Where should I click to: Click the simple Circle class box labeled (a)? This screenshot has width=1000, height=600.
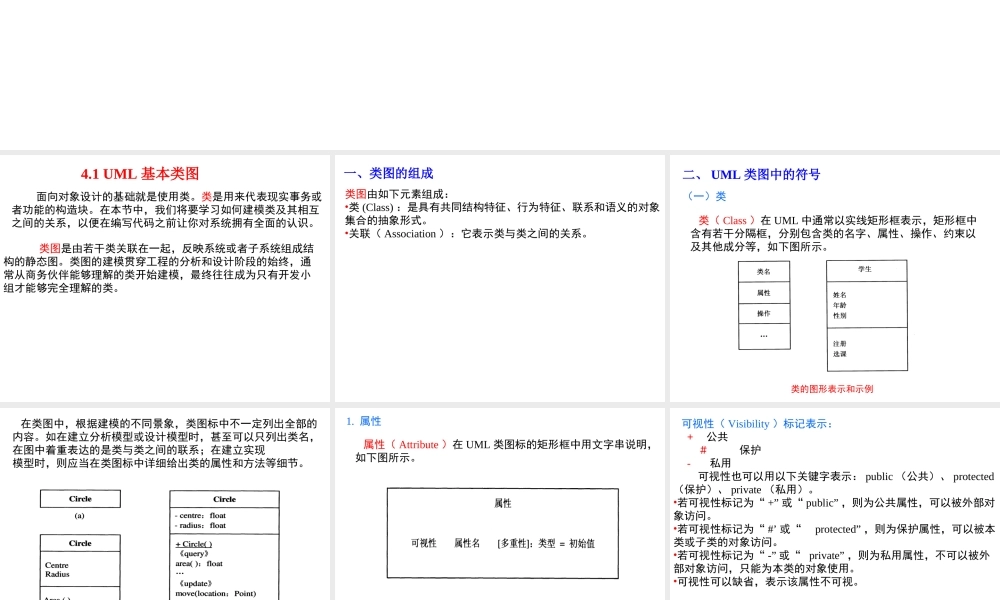(x=79, y=498)
